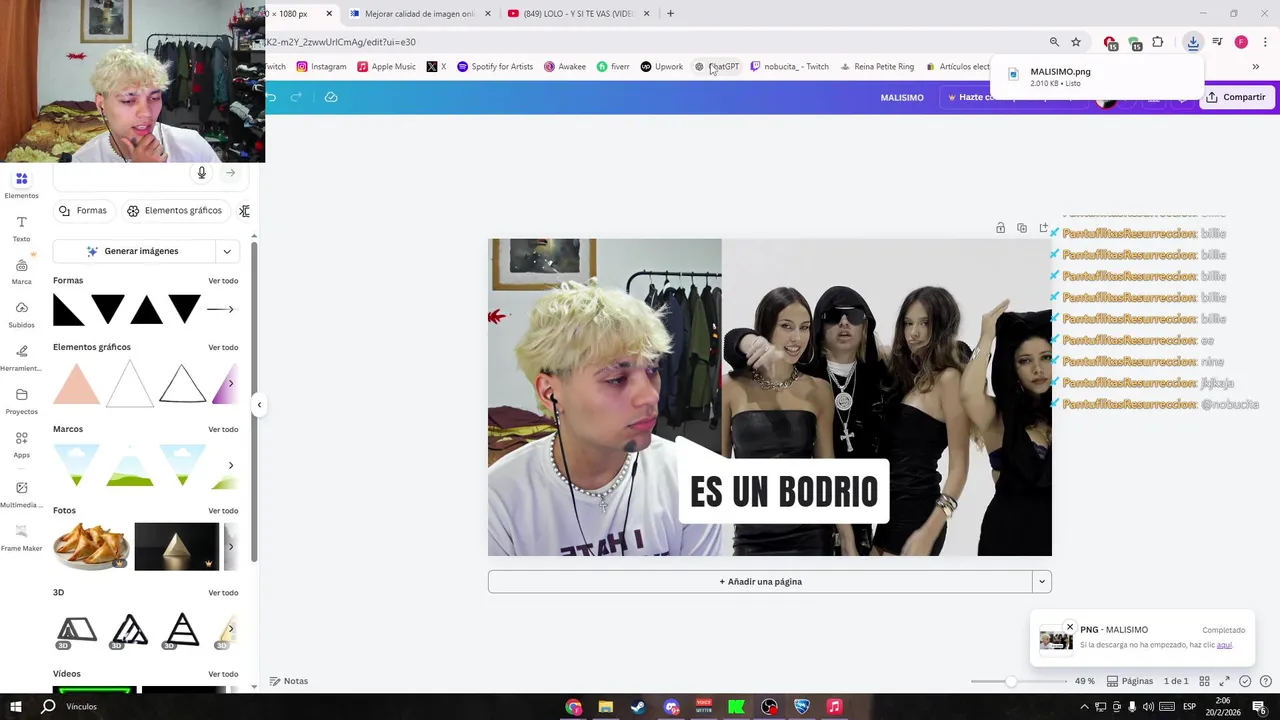Adjust the canvas zoom slider handle

coord(1011,681)
